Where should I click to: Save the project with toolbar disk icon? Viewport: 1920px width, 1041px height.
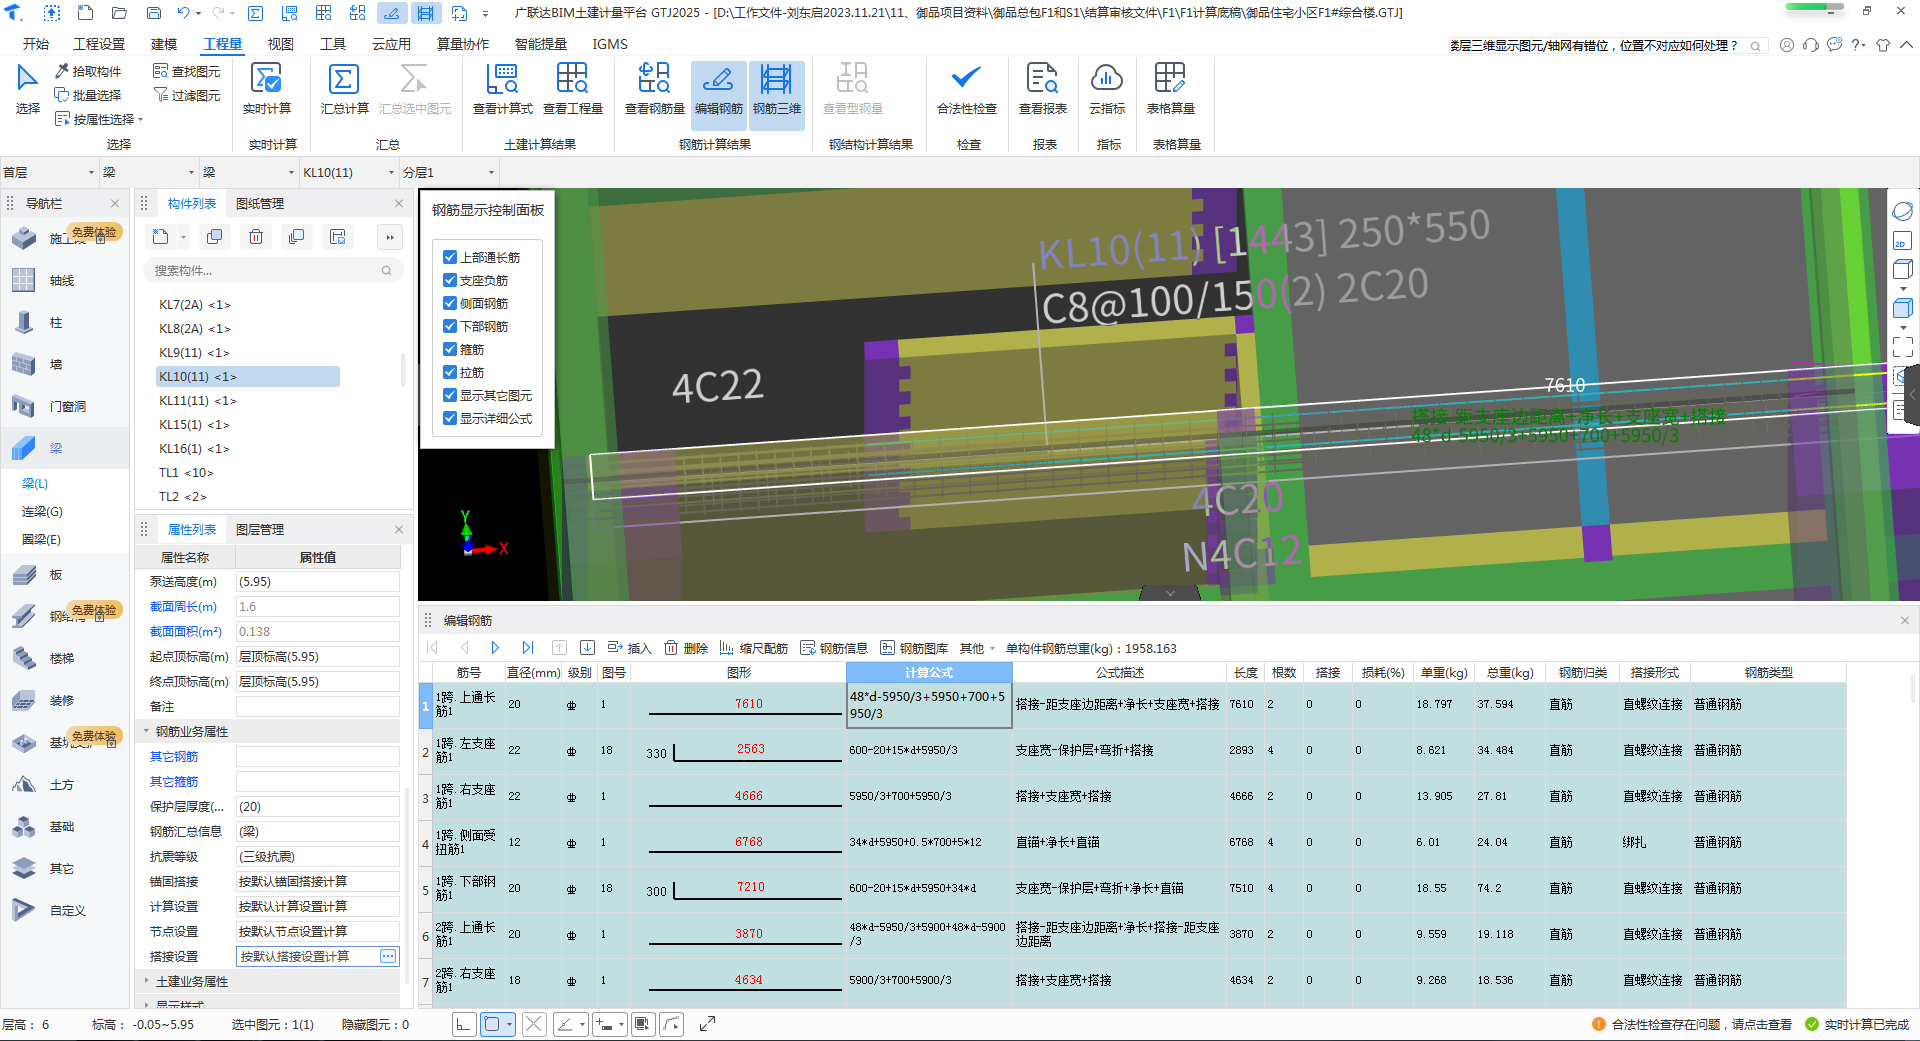(154, 13)
